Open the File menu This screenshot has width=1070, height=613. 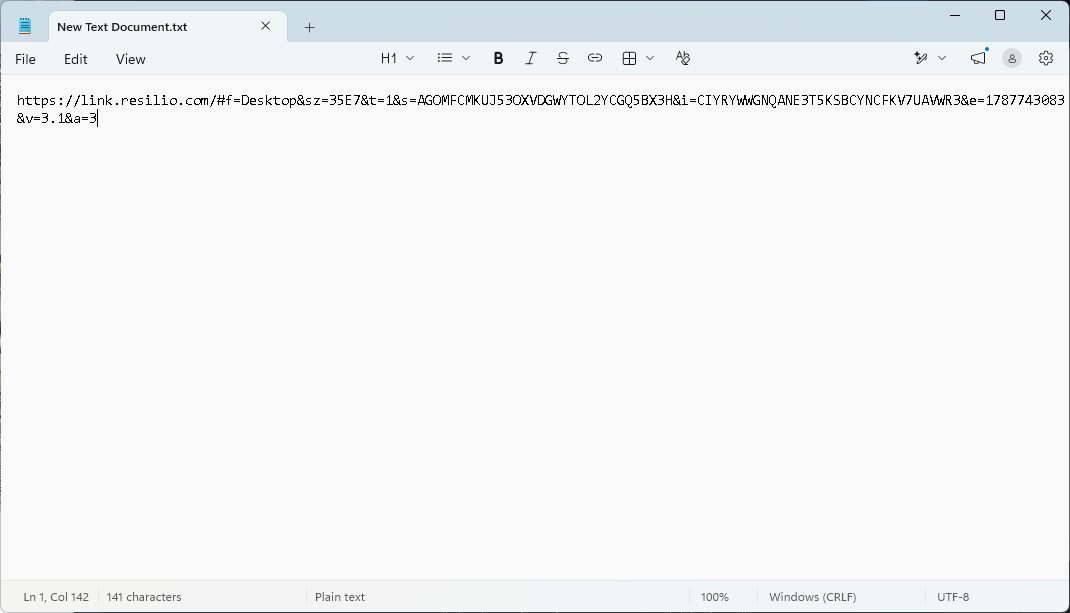[25, 59]
